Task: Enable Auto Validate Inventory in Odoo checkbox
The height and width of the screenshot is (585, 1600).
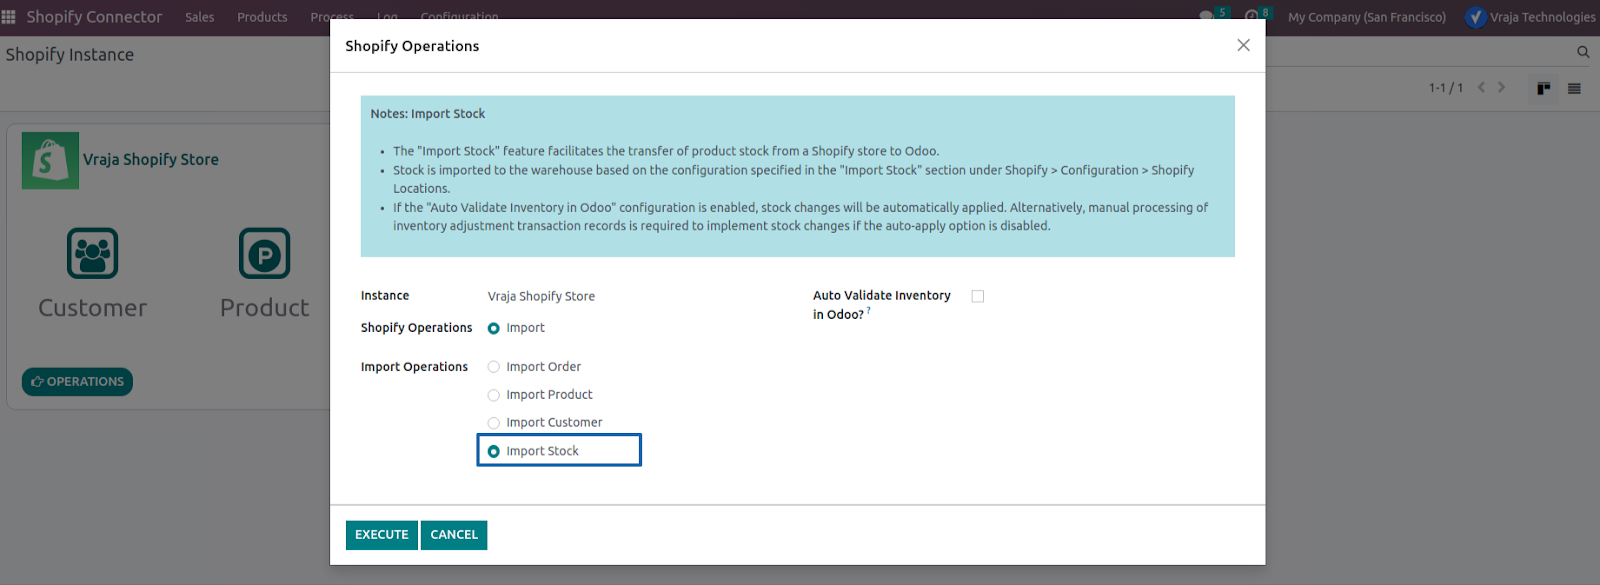Action: tap(978, 296)
